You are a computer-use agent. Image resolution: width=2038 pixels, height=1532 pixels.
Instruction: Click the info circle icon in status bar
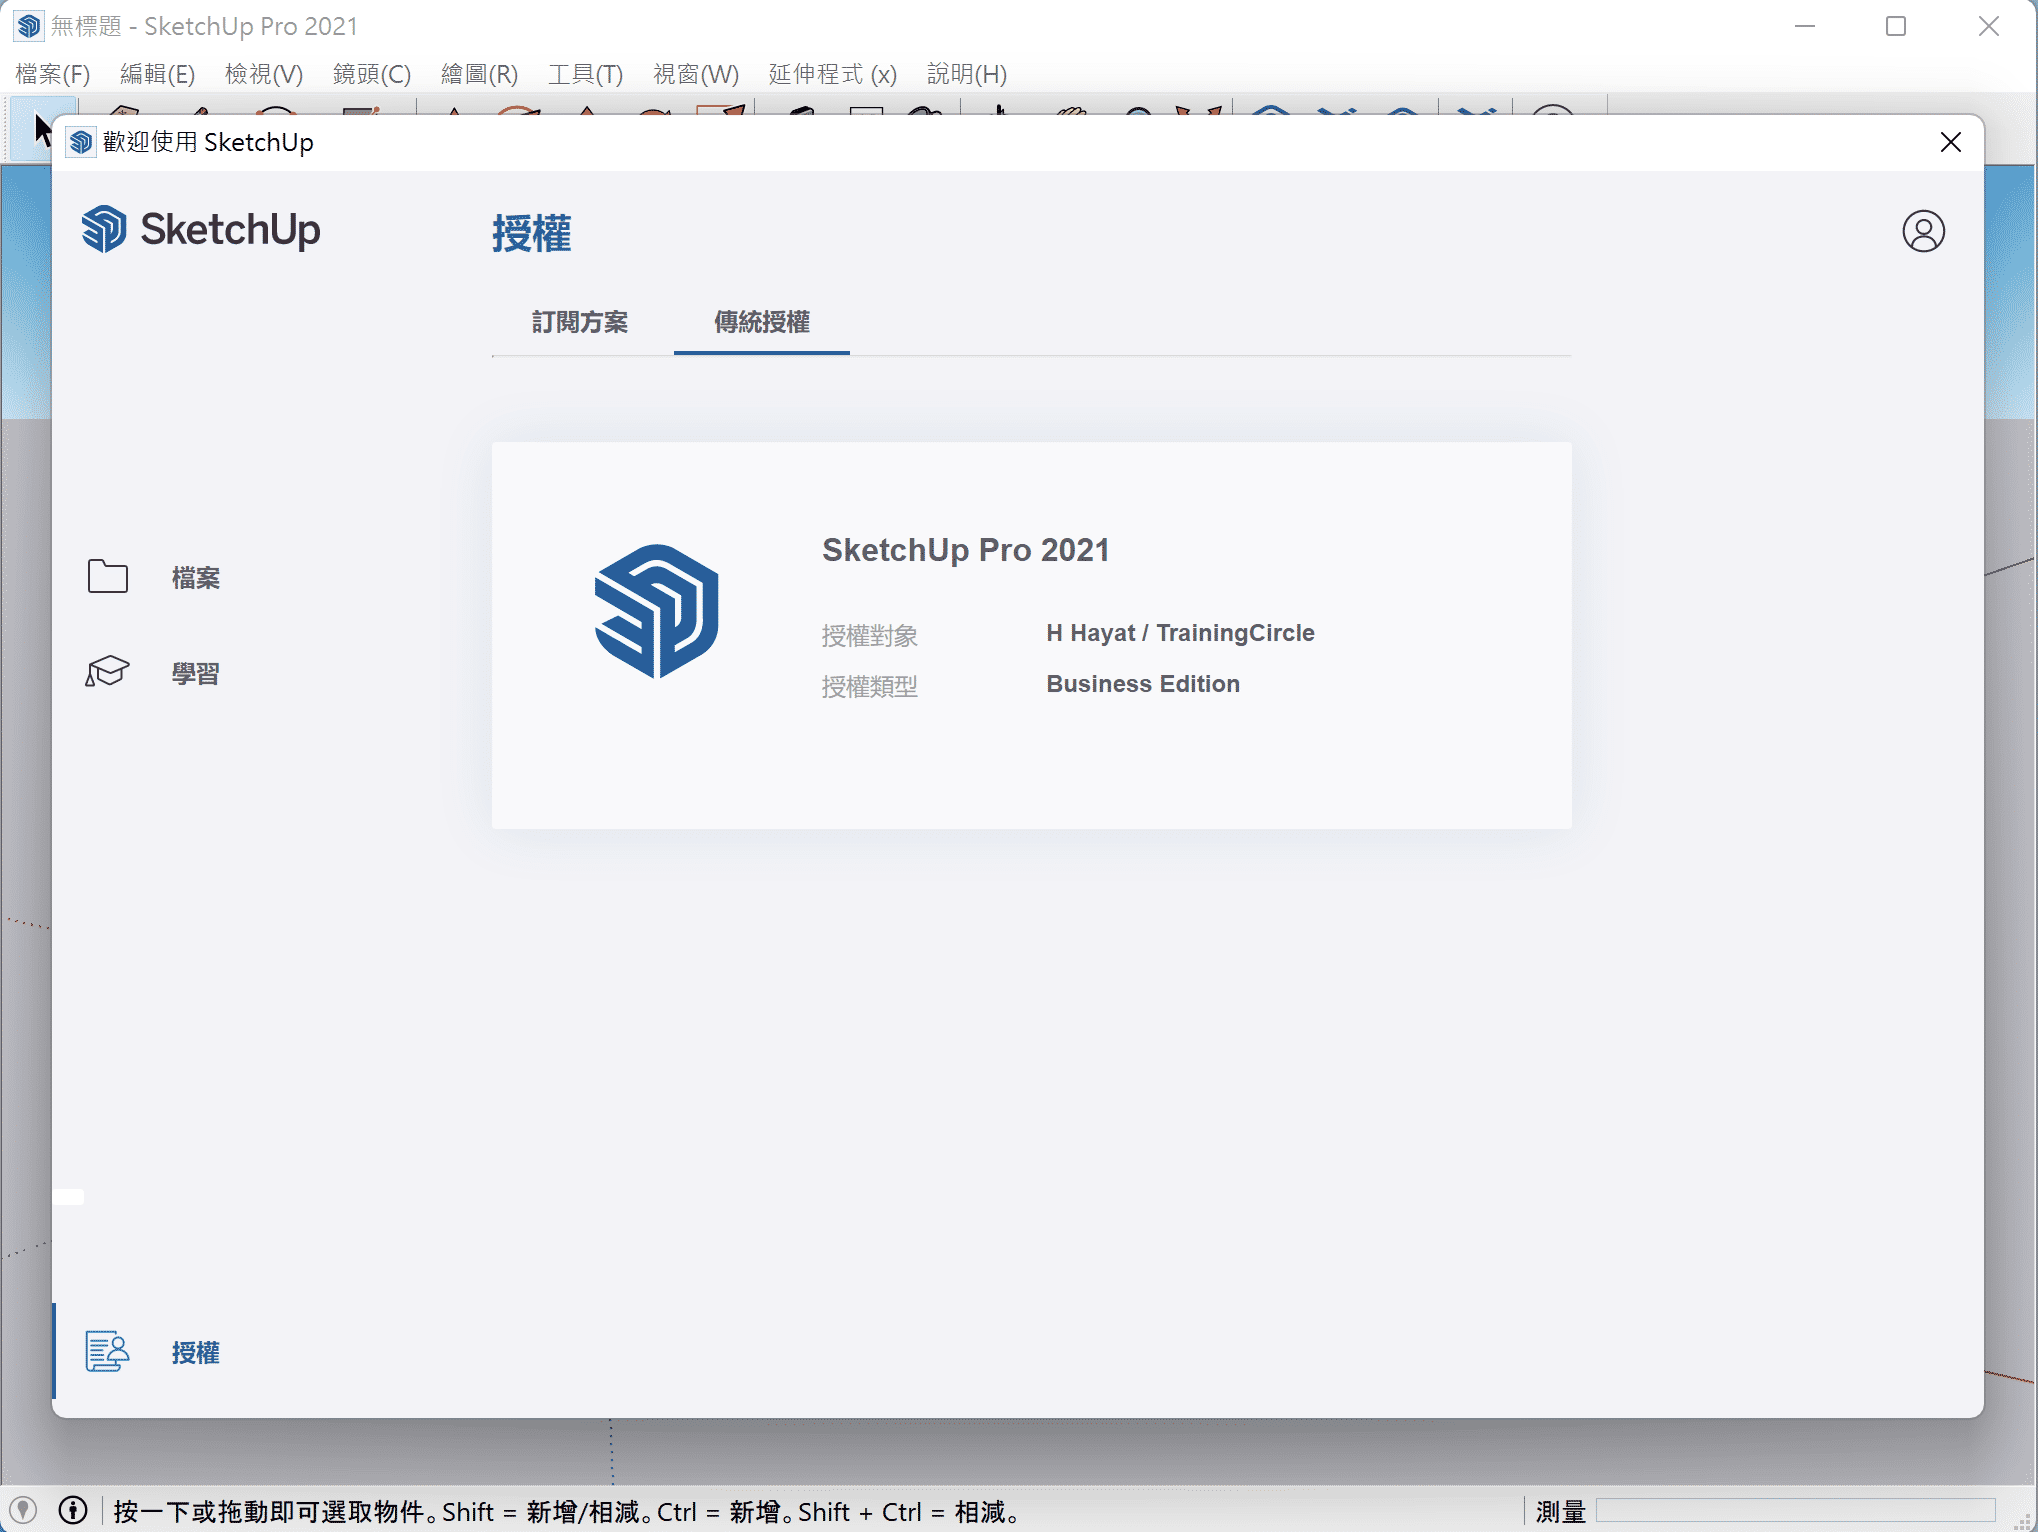coord(73,1510)
